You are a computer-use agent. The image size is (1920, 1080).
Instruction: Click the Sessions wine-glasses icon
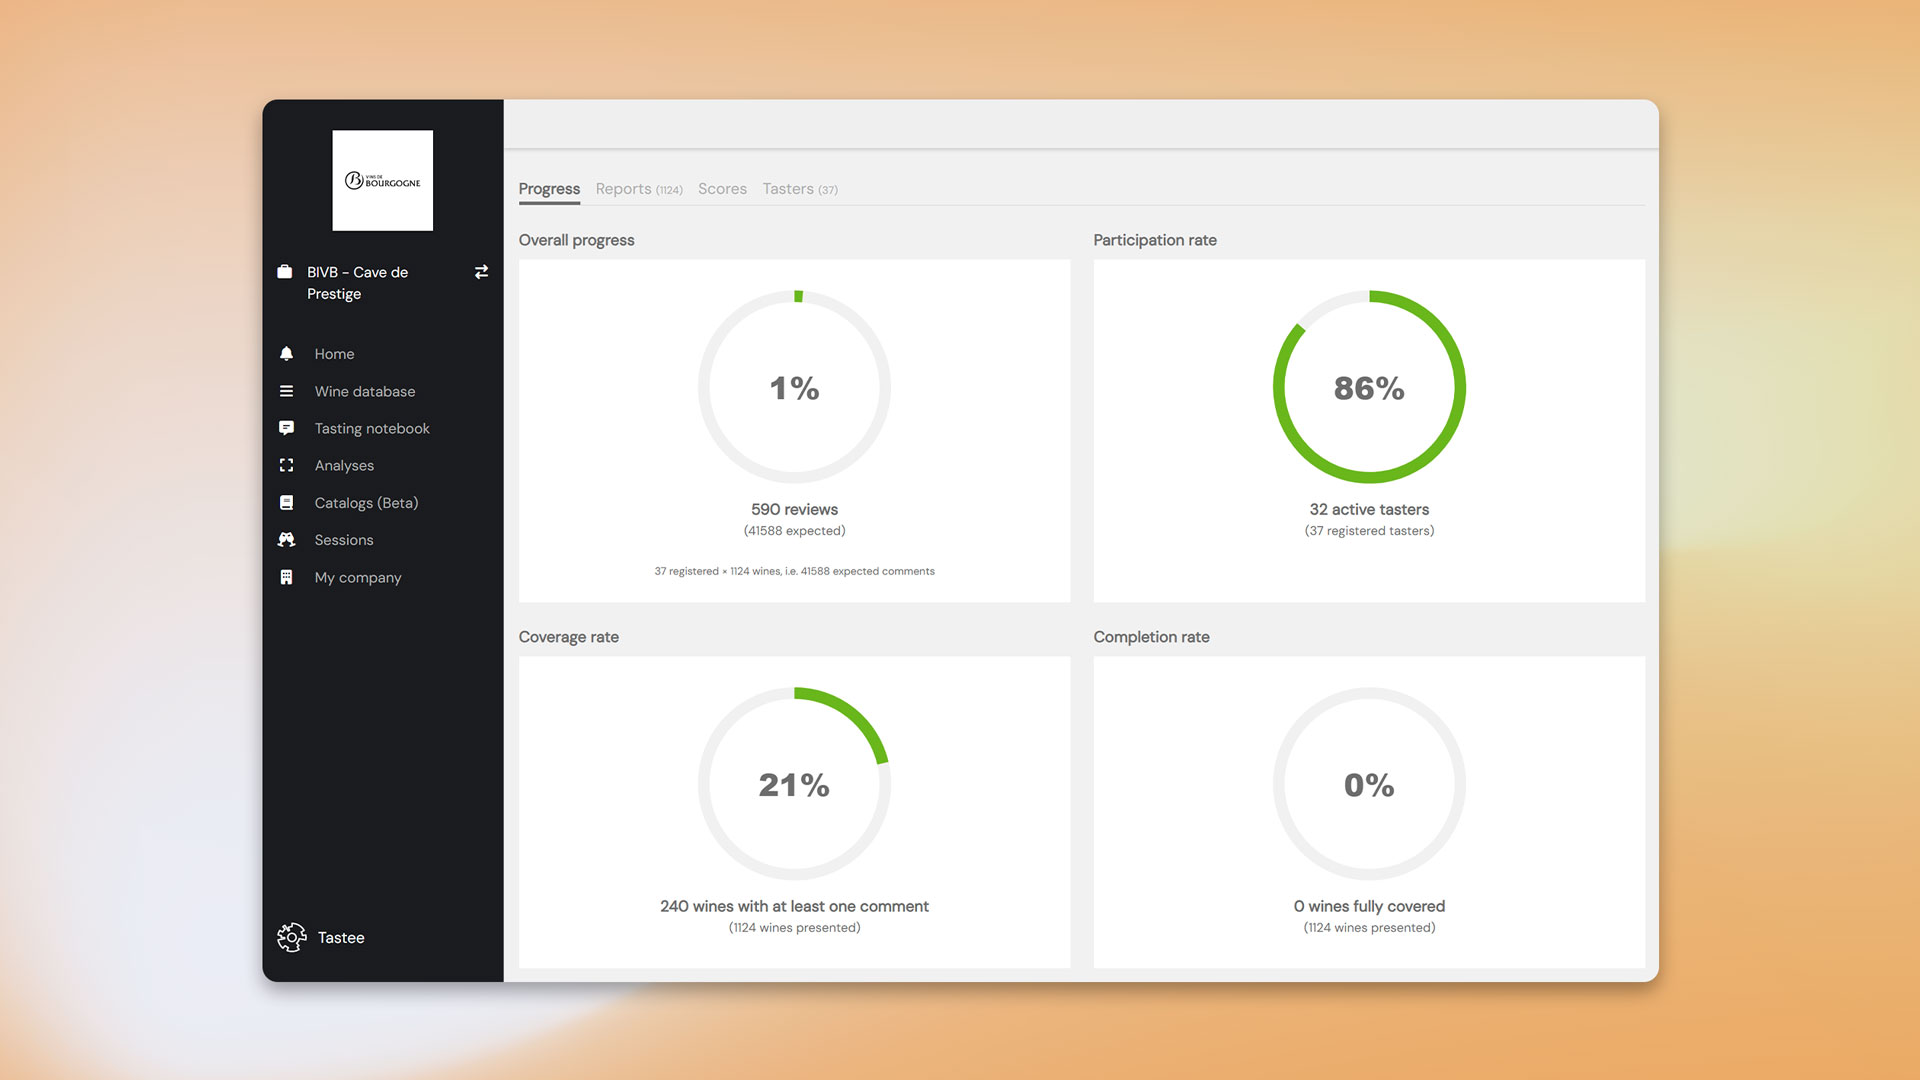tap(288, 539)
